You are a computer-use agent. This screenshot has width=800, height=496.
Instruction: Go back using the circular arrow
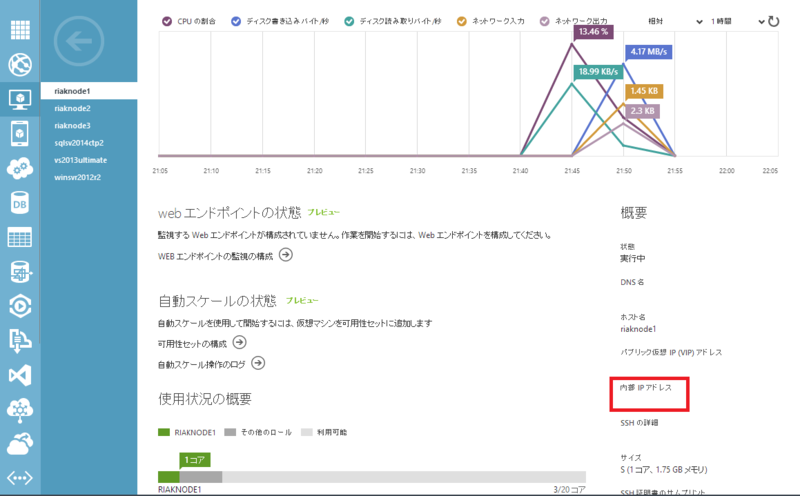[79, 41]
